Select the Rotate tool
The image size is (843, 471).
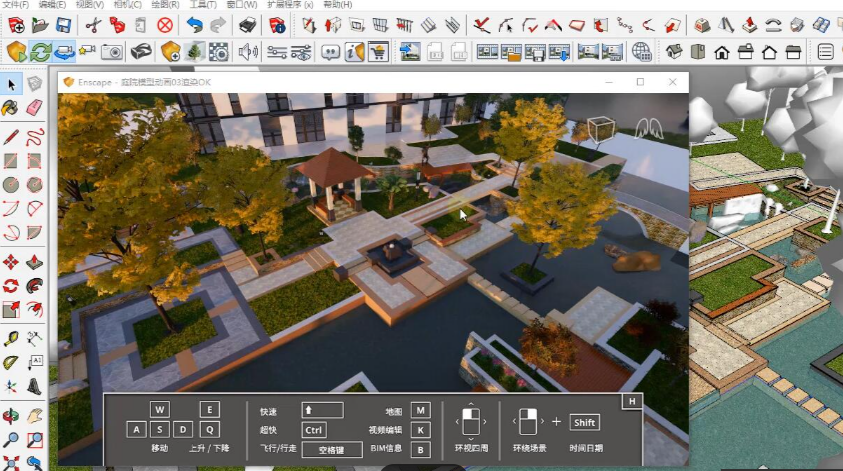11,286
